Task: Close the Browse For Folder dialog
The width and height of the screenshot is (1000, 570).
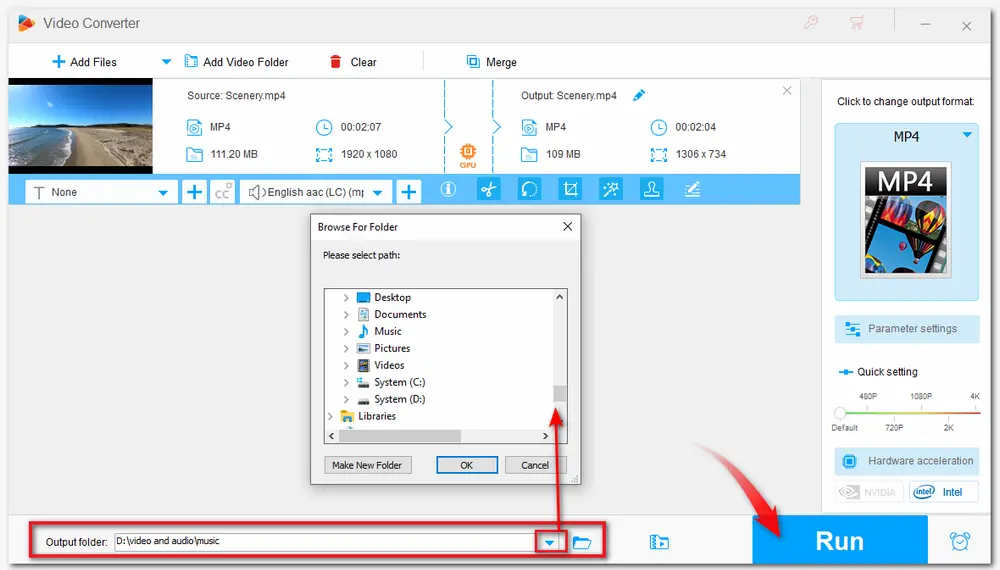Action: tap(568, 226)
